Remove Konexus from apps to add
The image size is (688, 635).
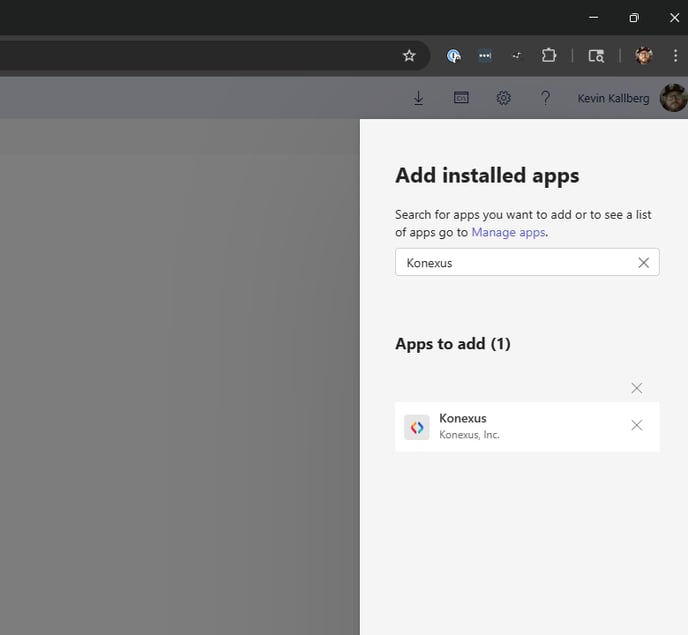point(637,425)
